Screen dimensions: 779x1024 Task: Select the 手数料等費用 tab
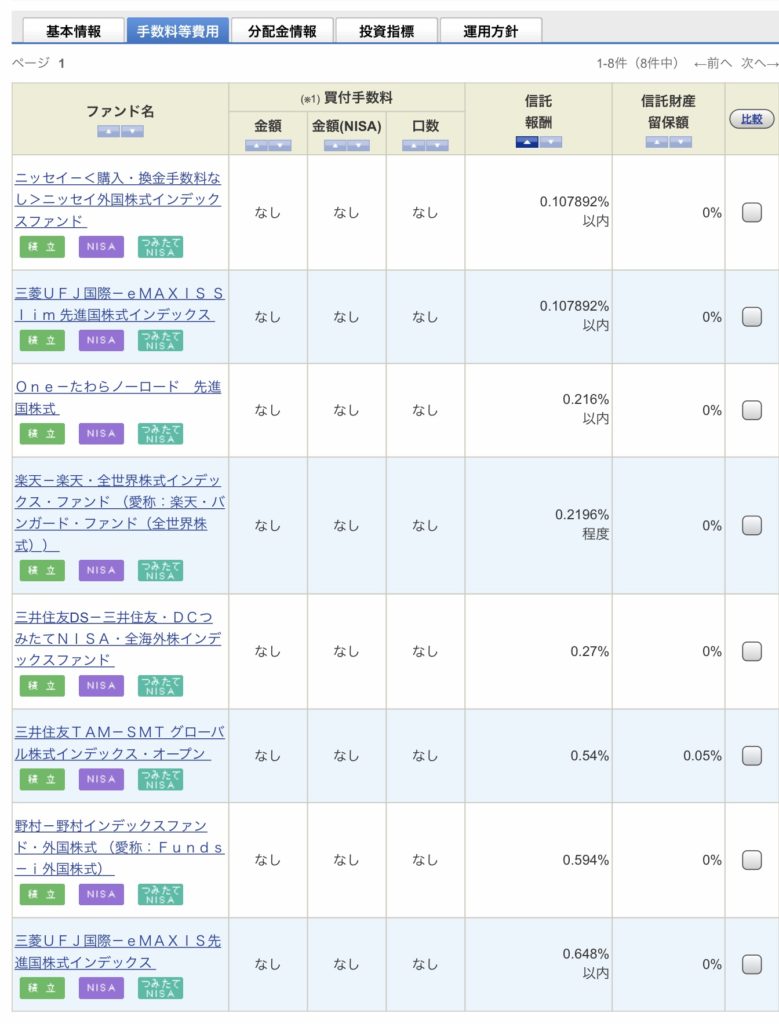coord(178,31)
